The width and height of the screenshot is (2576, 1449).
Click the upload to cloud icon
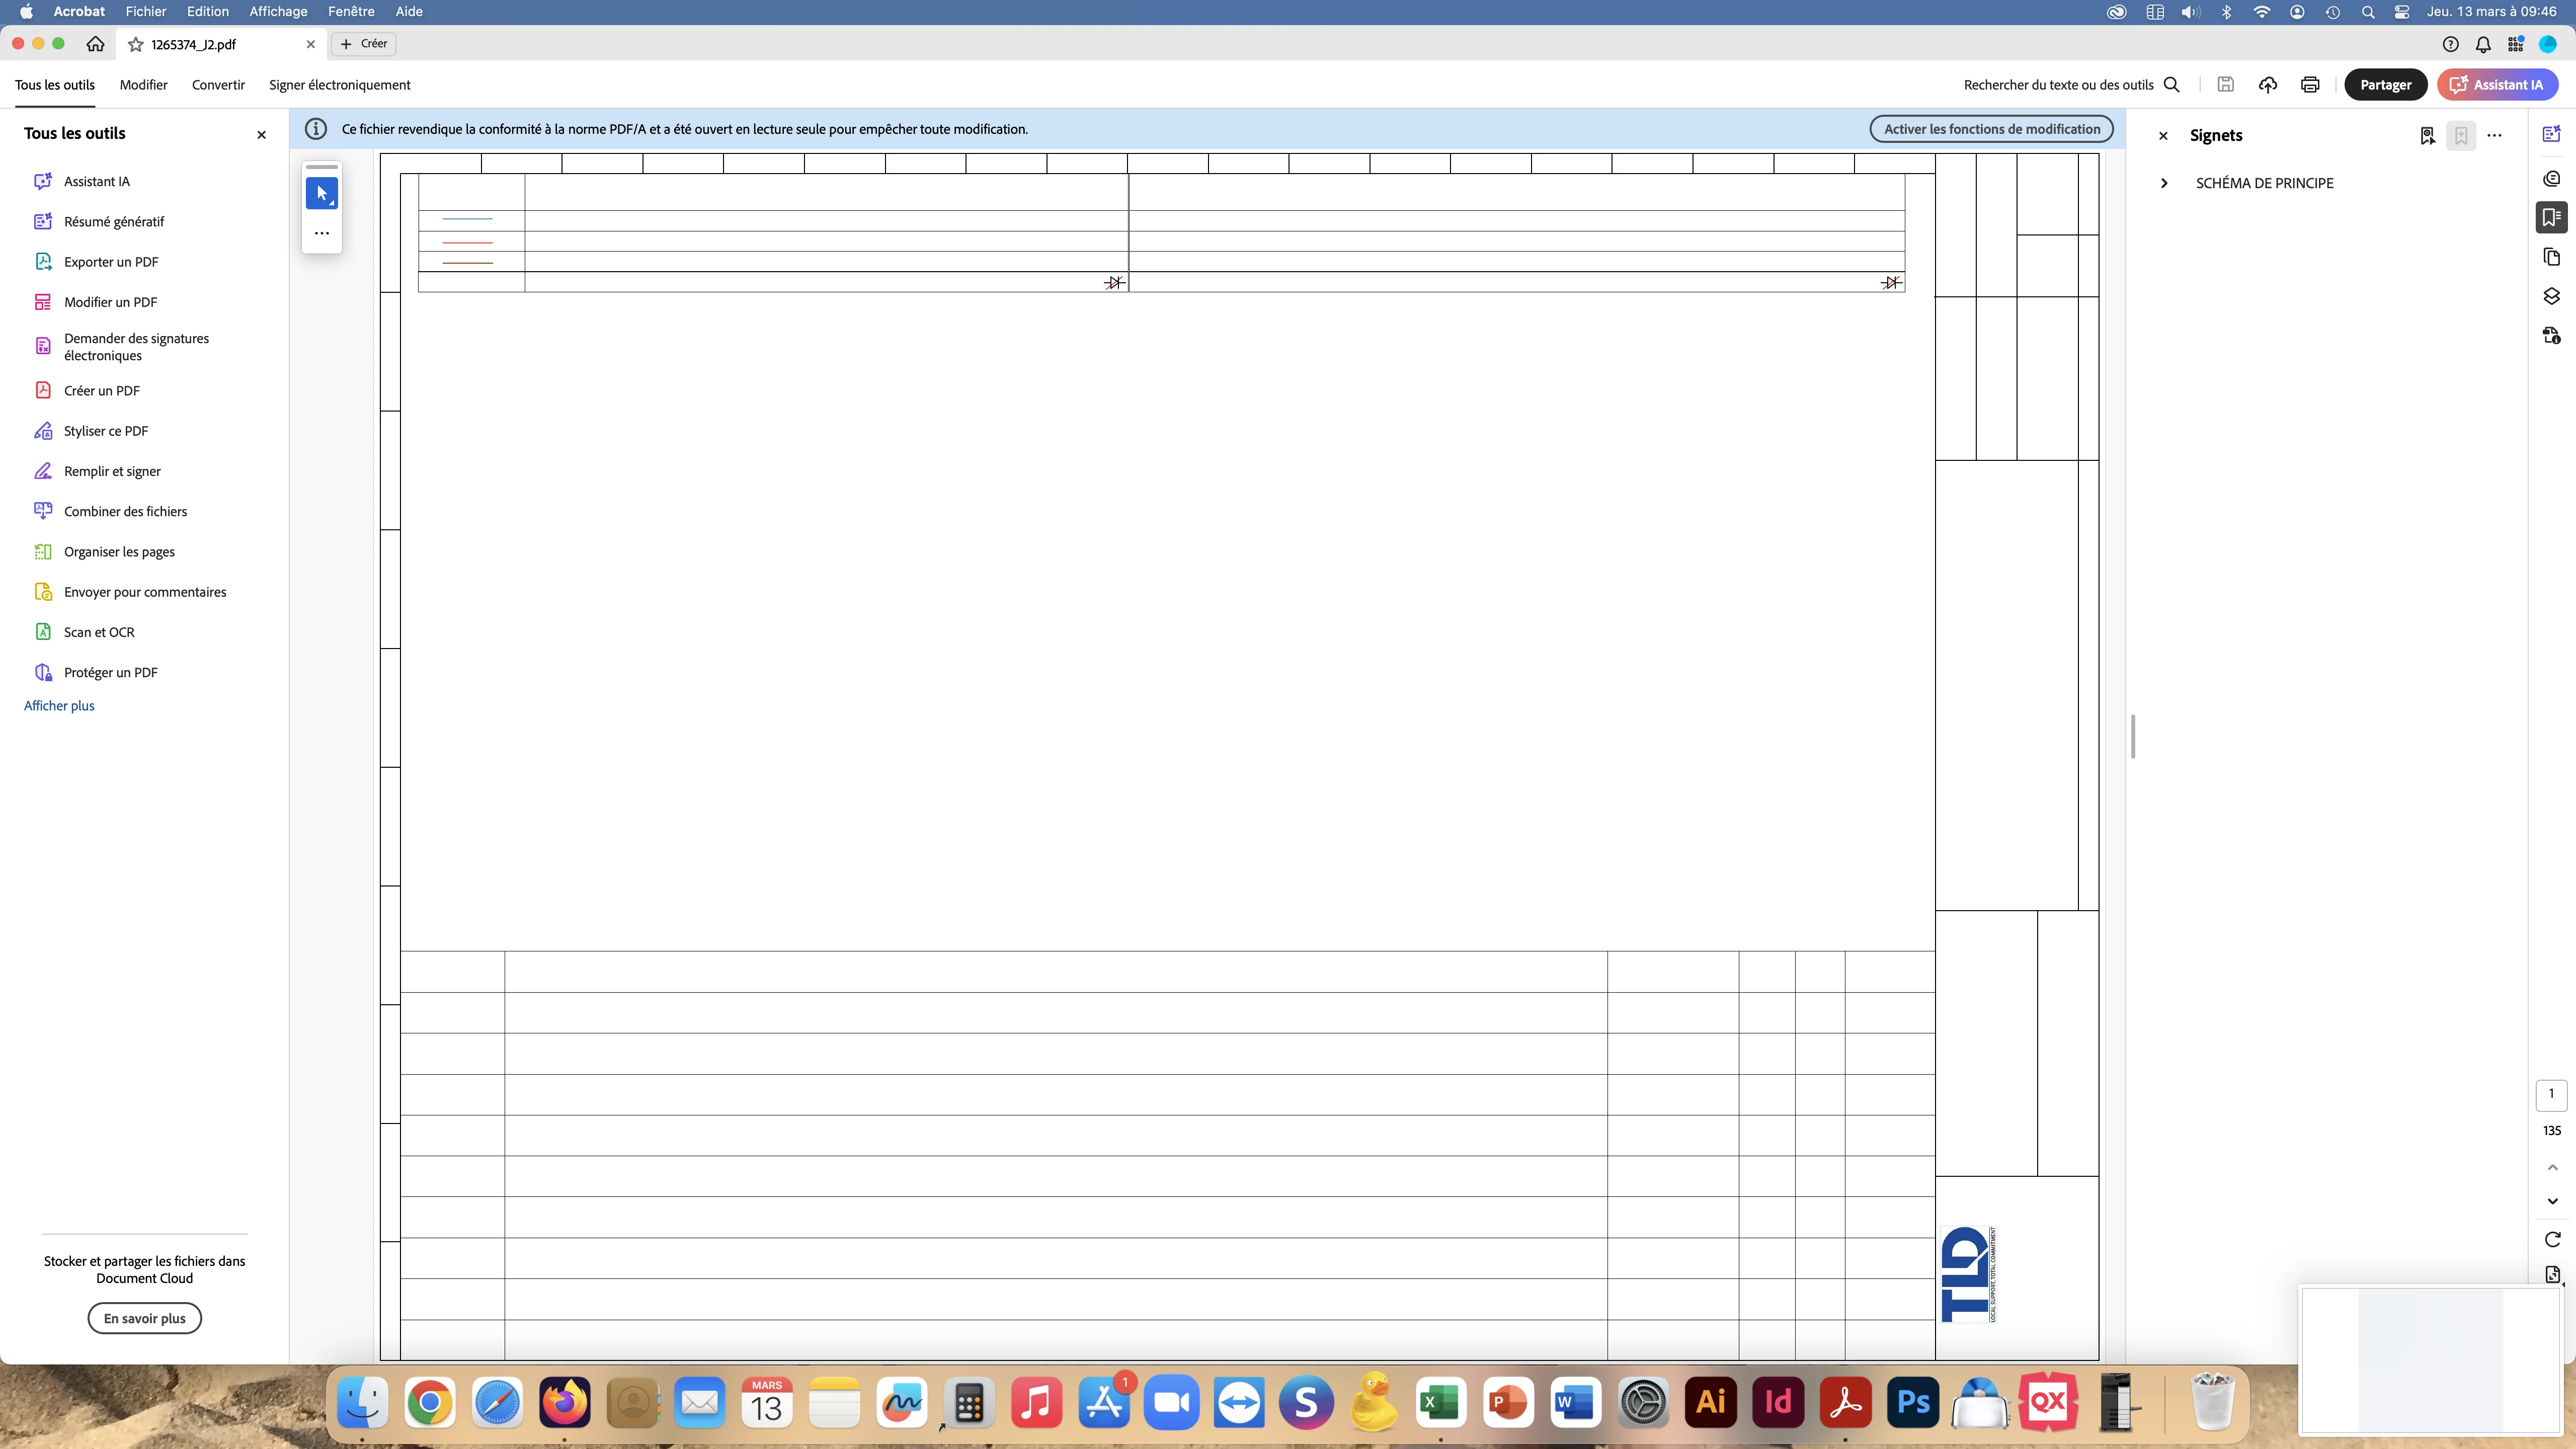point(2267,85)
